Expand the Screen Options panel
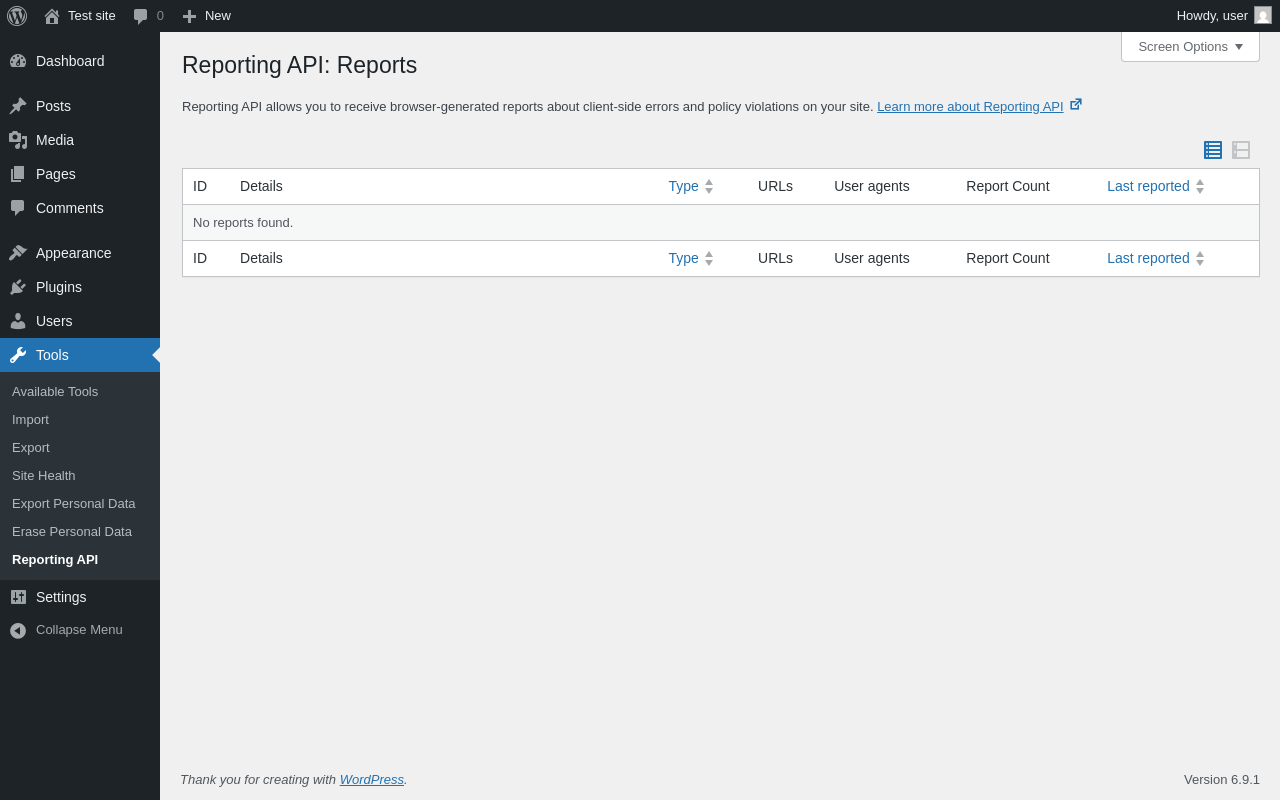 (1190, 46)
